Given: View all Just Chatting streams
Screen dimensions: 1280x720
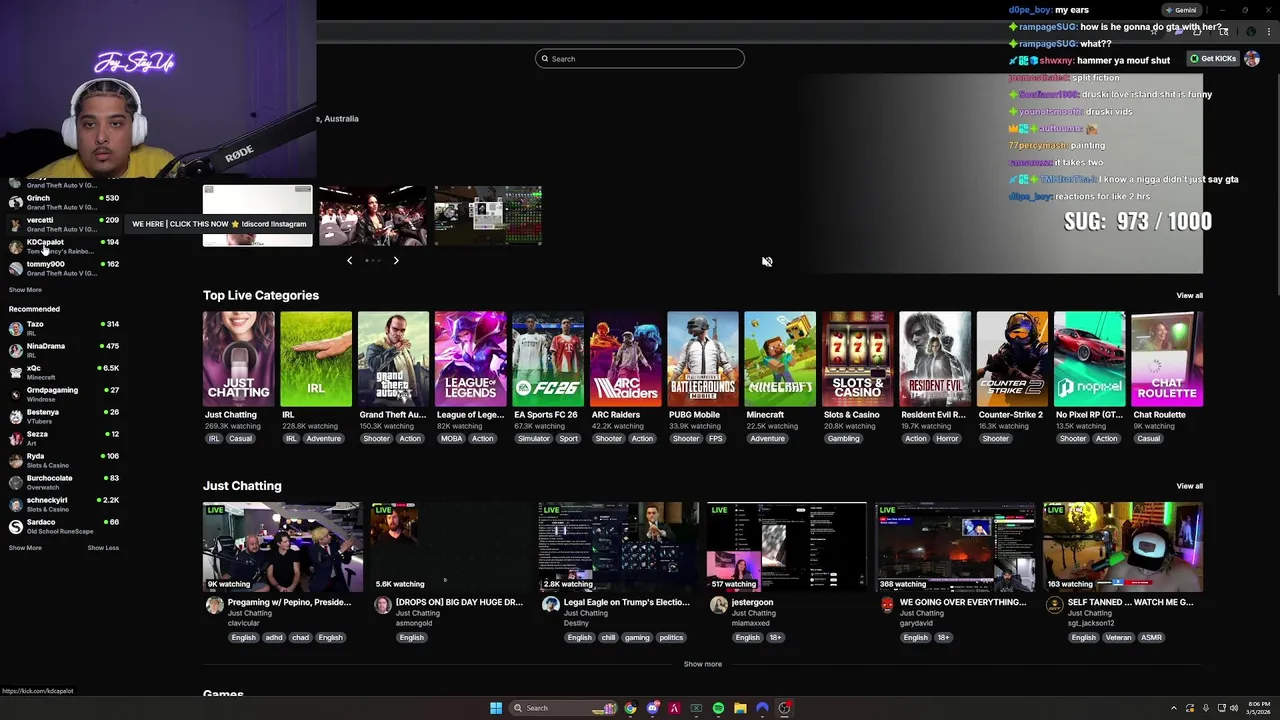Looking at the screenshot, I should point(1189,486).
